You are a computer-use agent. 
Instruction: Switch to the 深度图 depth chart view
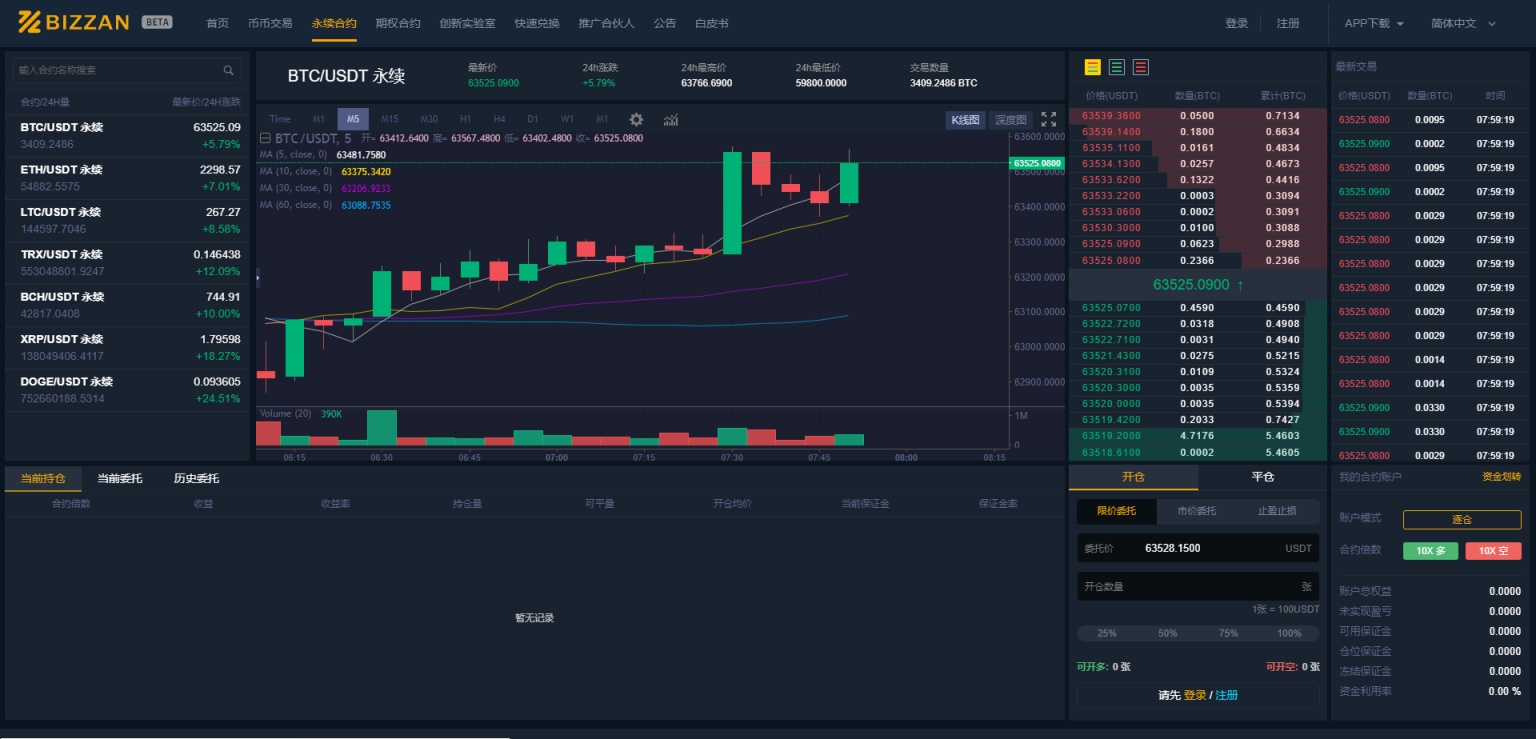(x=1011, y=120)
